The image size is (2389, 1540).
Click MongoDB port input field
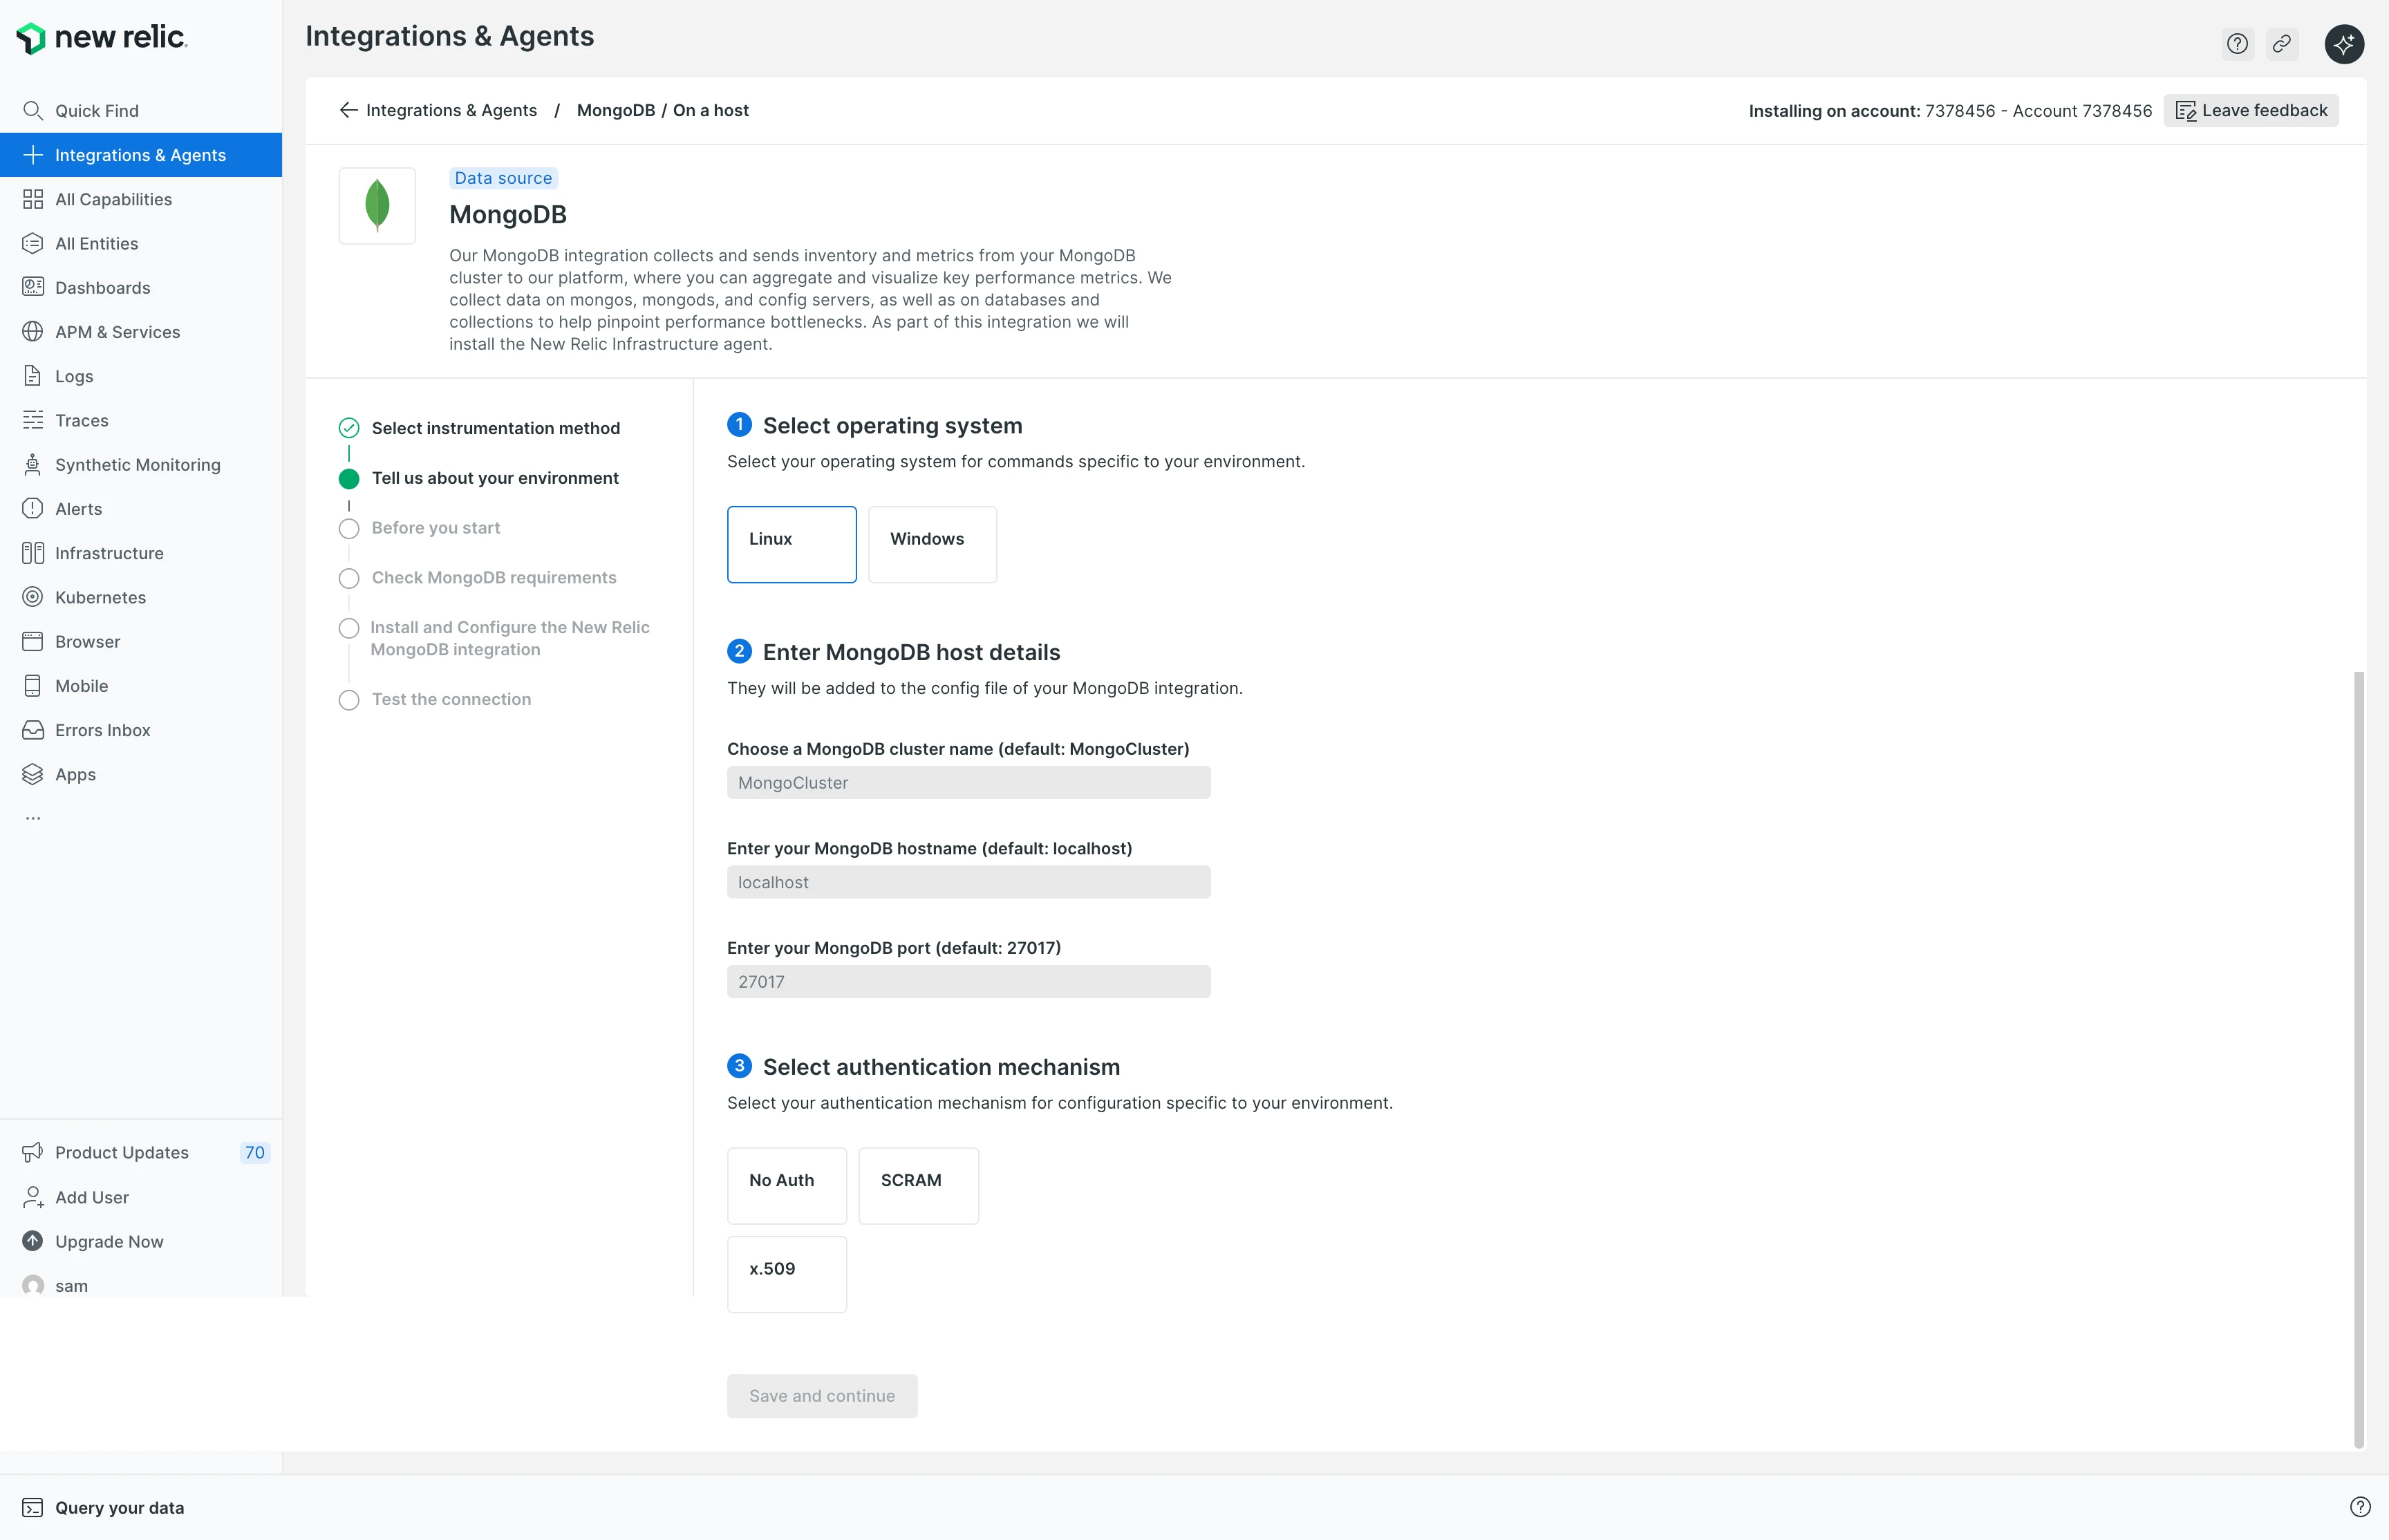[969, 981]
